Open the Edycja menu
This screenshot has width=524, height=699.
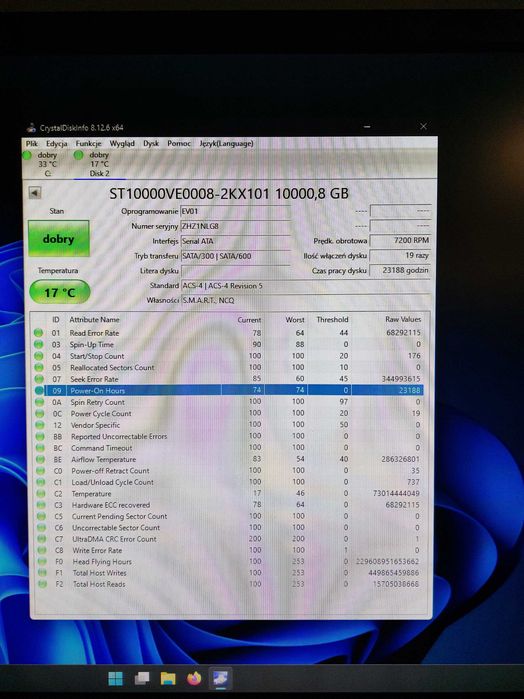57,144
